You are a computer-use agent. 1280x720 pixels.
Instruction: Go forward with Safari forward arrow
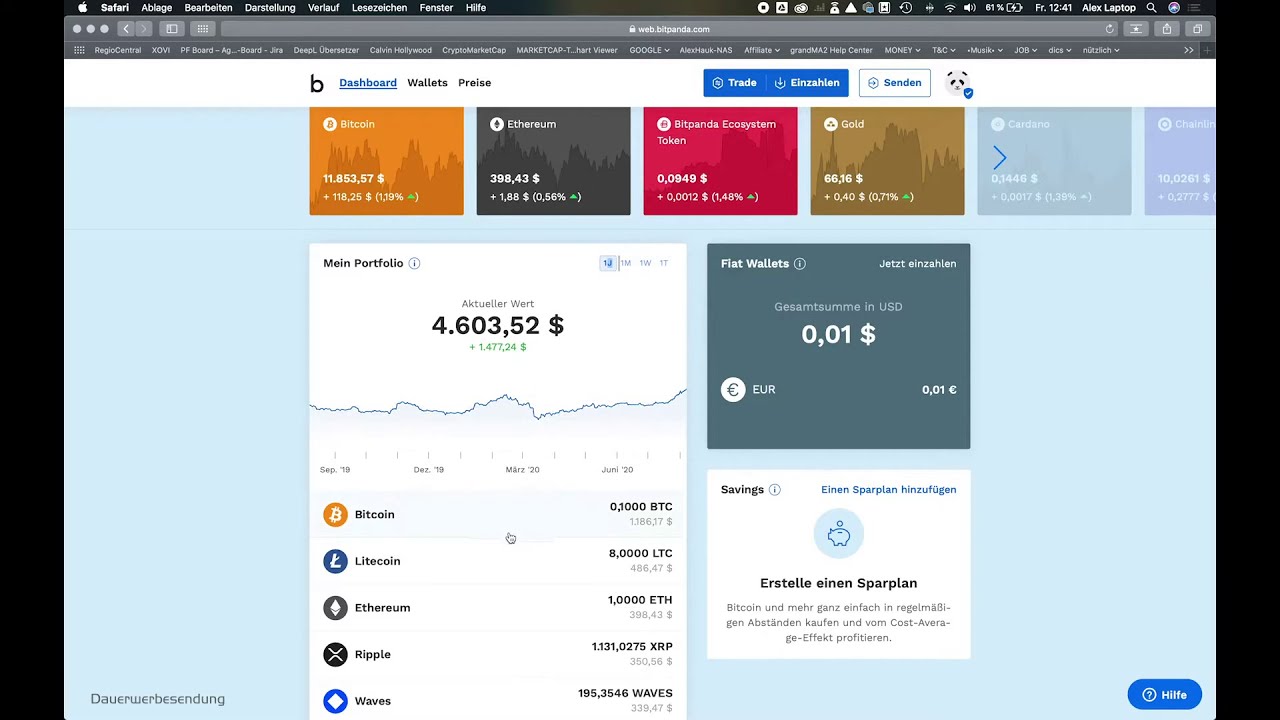(x=143, y=29)
